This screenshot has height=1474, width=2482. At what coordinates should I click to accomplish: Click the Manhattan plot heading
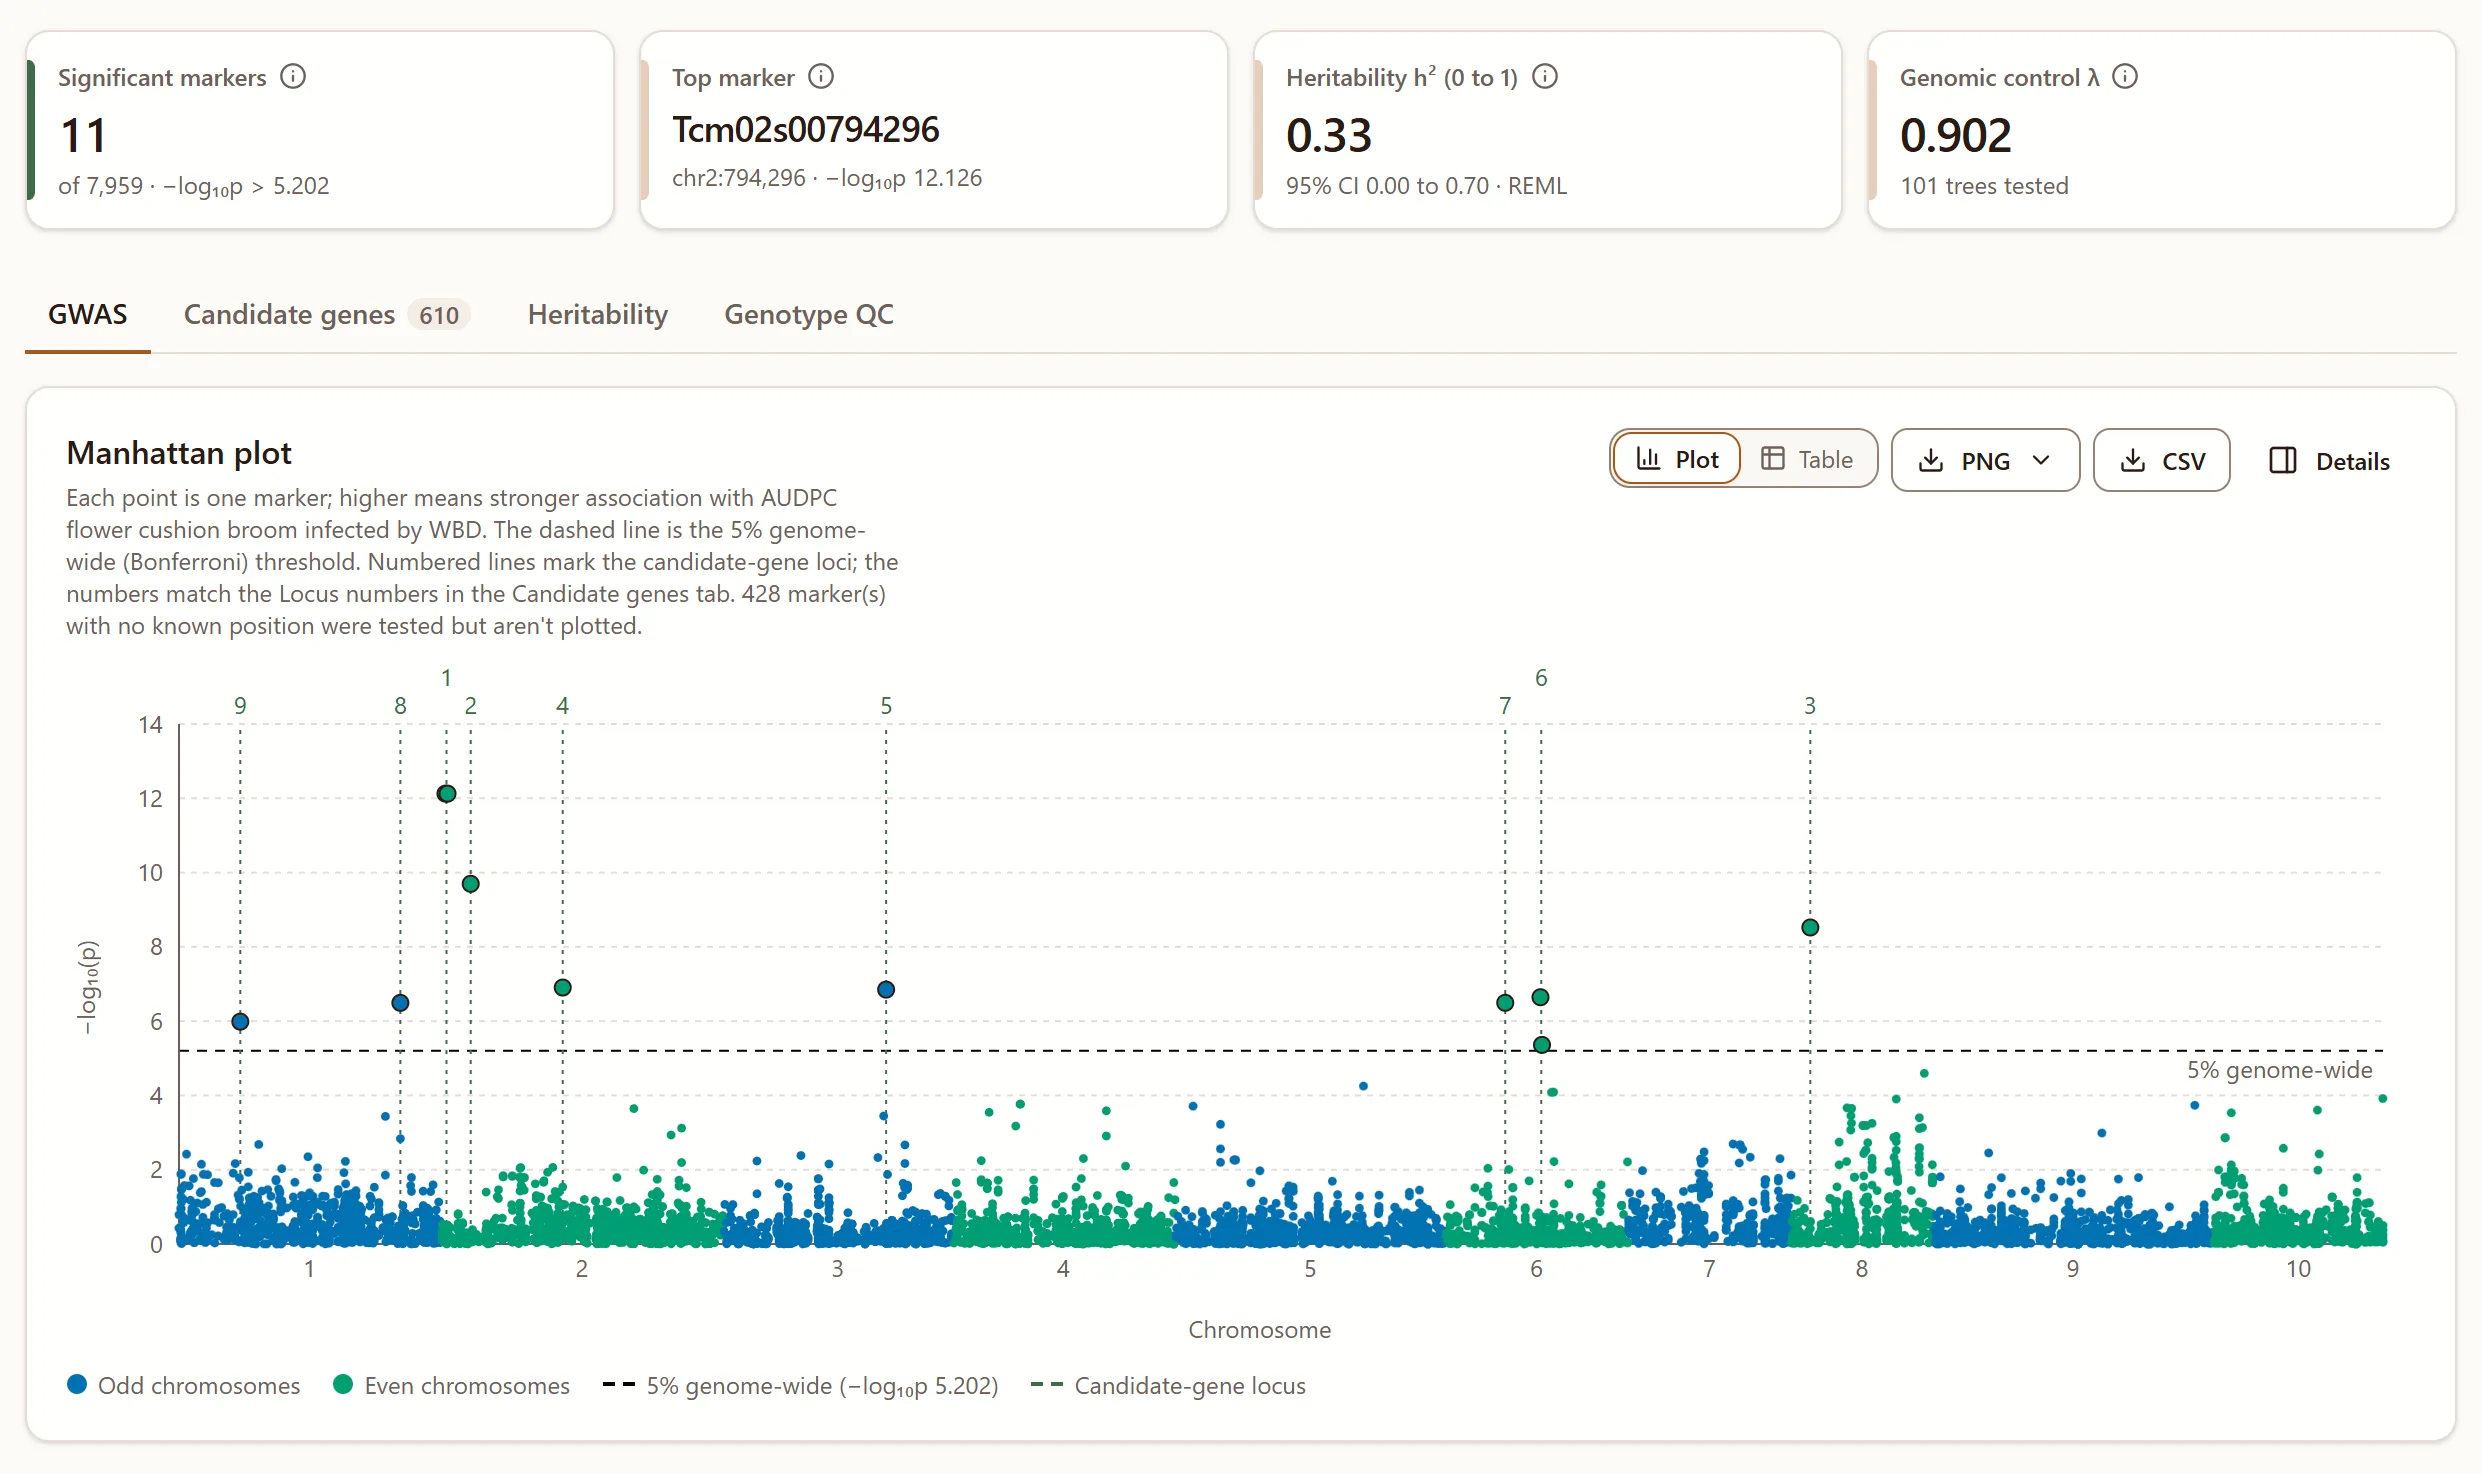pyautogui.click(x=179, y=454)
